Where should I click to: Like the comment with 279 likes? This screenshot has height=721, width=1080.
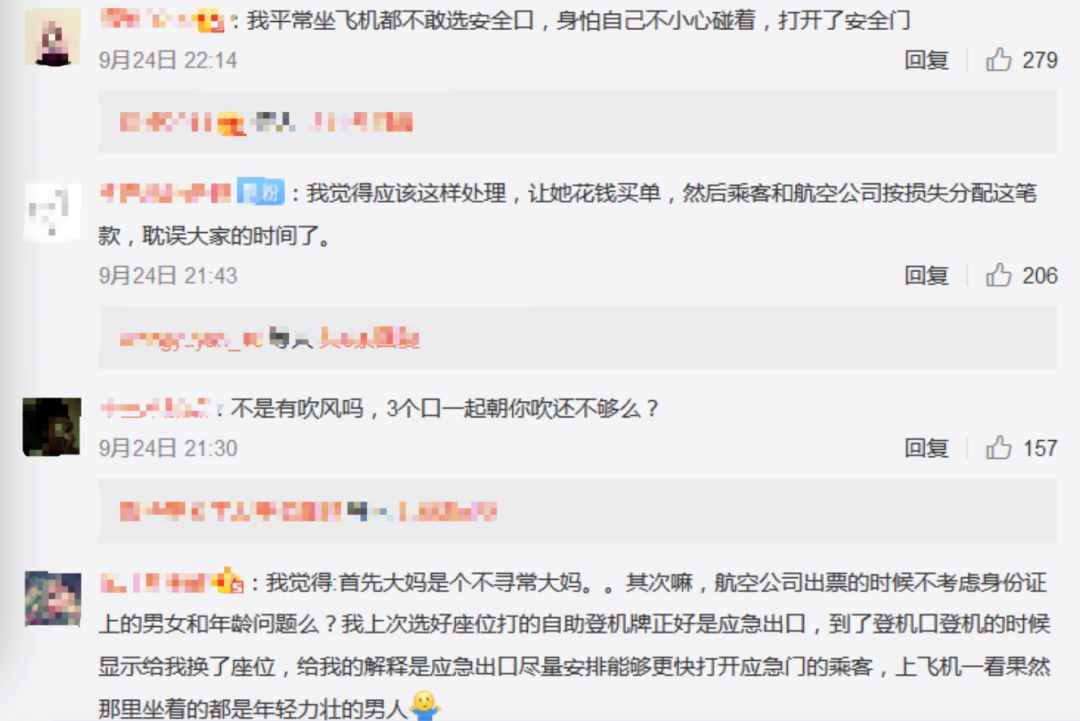(x=999, y=60)
